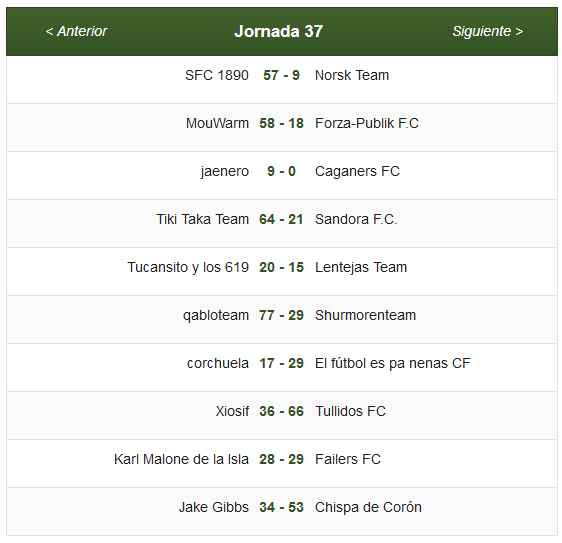The width and height of the screenshot is (562, 543).
Task: Open the 64 - 21 match score
Action: 281,220
